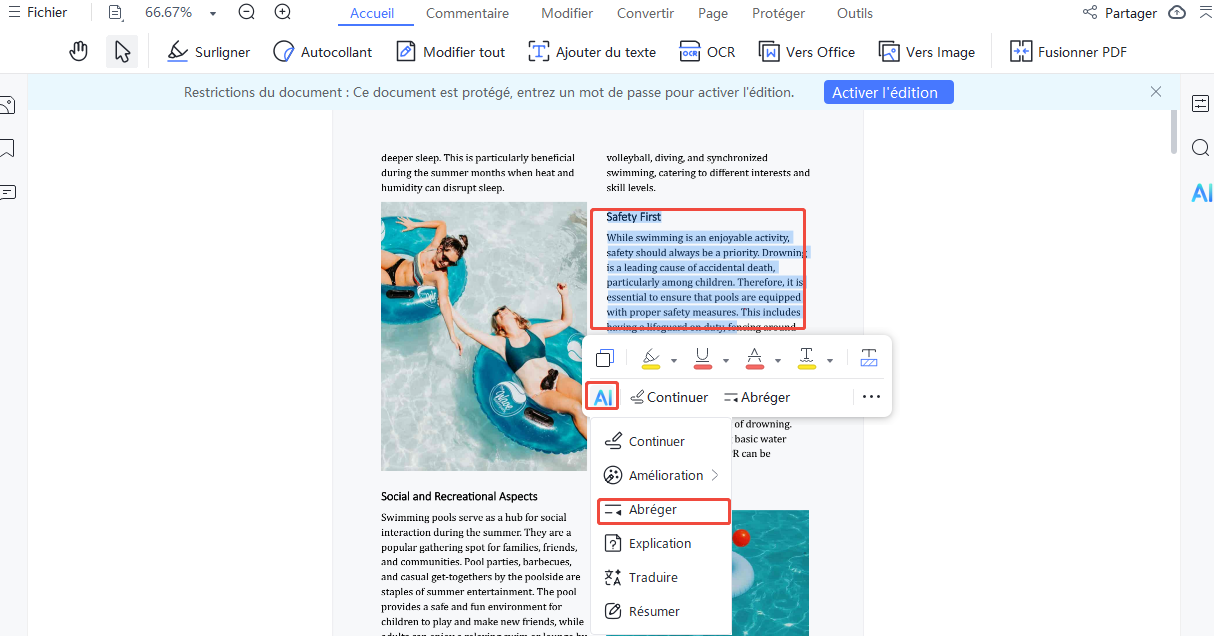Select the arrow cursor tool
Screen dimensions: 1214x636
click(122, 52)
